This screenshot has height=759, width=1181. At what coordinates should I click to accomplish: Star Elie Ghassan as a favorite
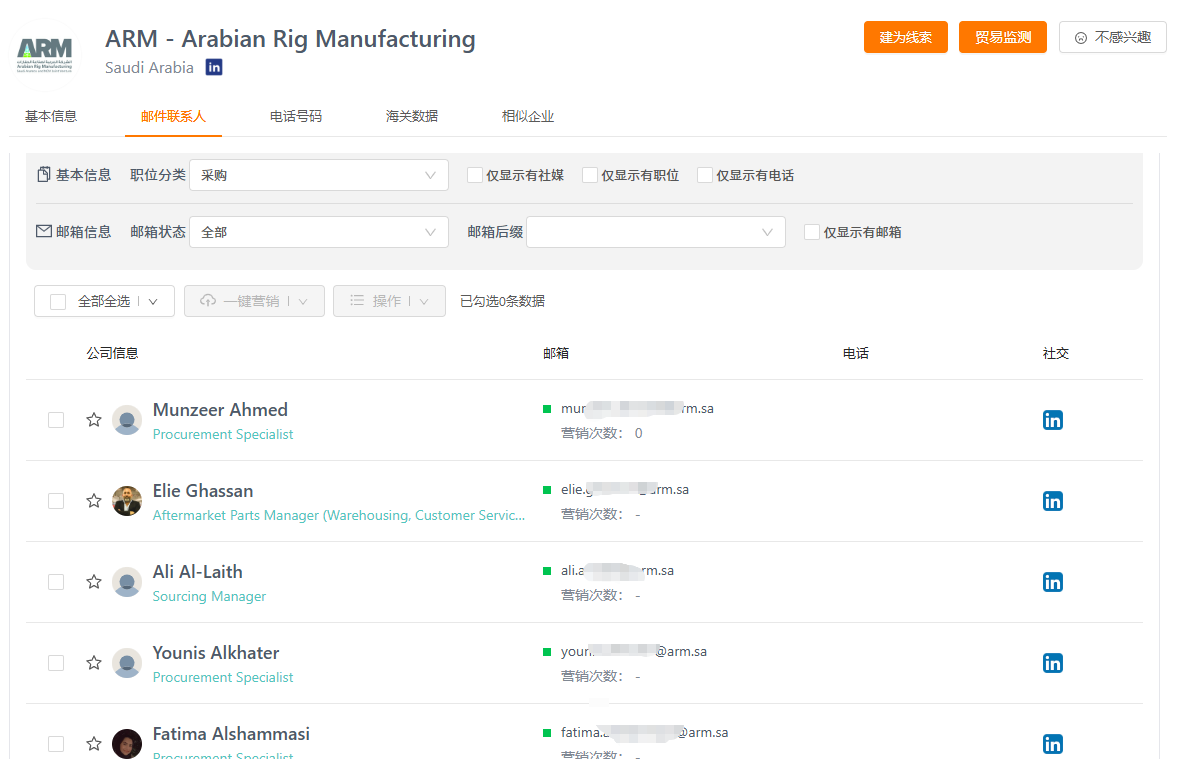pyautogui.click(x=93, y=501)
